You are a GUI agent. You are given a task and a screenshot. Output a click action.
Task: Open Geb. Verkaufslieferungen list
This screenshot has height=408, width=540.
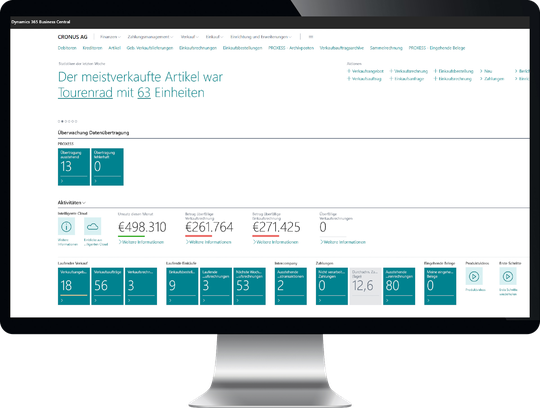(x=150, y=48)
